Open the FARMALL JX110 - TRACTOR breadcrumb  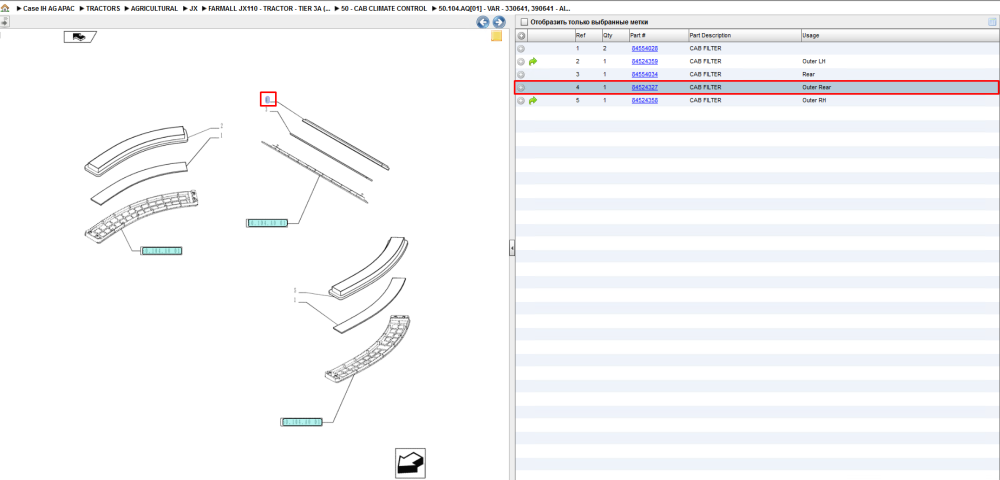click(269, 9)
